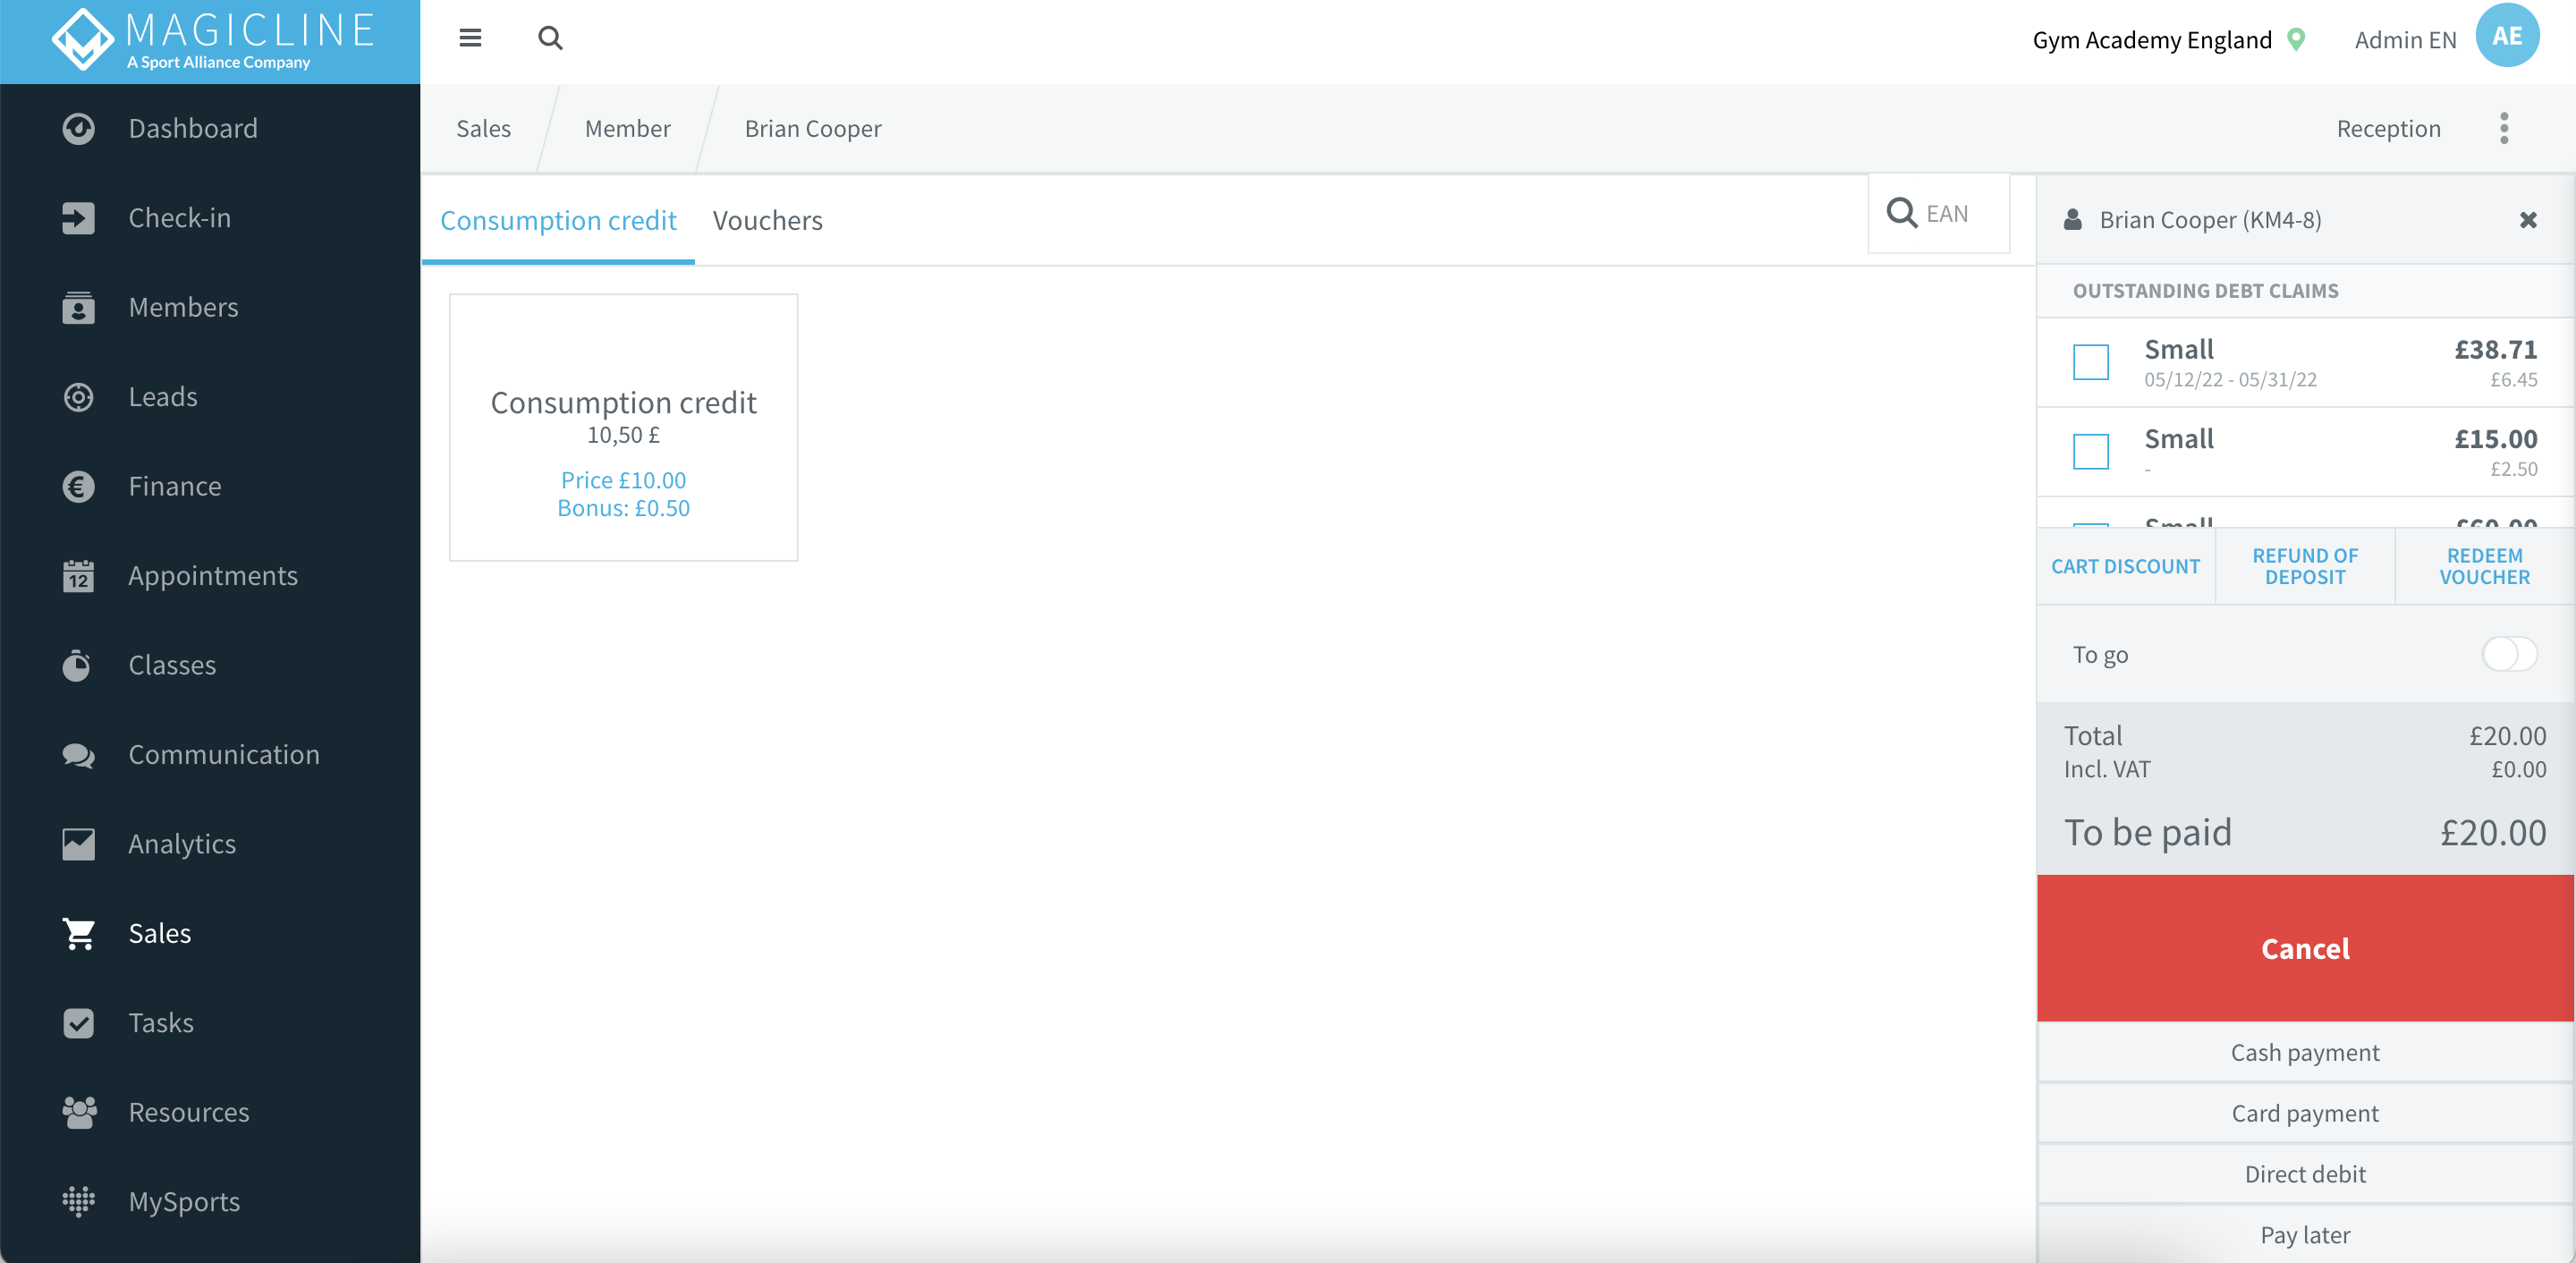Switch to the Vouchers tab
This screenshot has width=2576, height=1263.
(767, 220)
